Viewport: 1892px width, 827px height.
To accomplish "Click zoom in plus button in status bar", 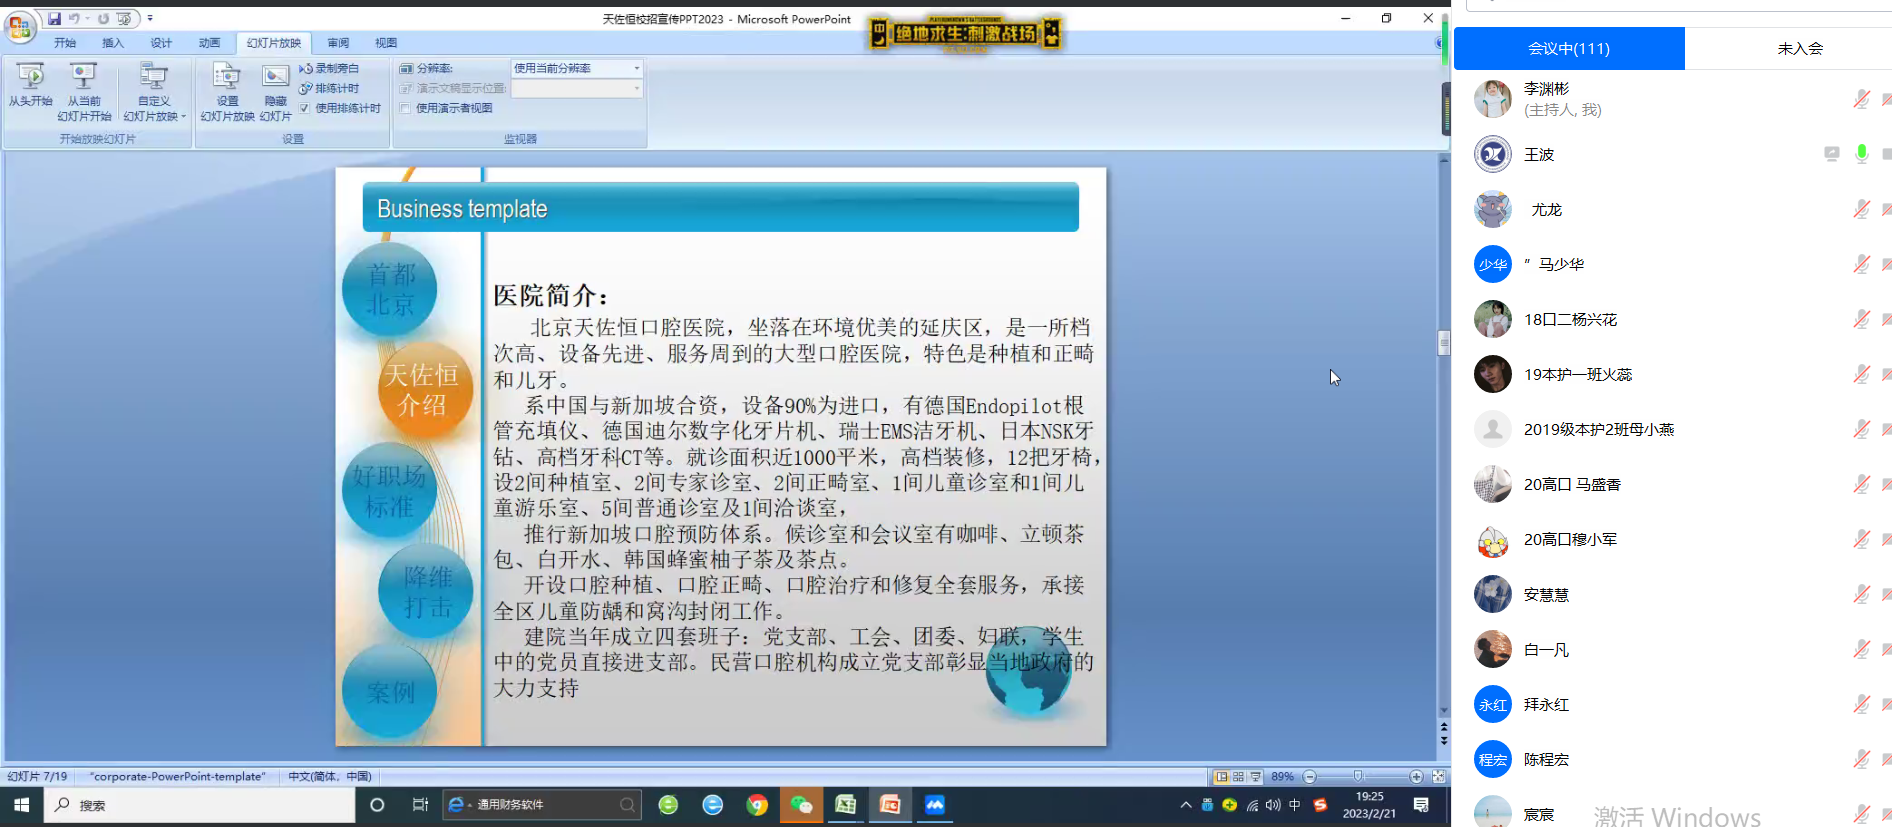I will click(1416, 777).
